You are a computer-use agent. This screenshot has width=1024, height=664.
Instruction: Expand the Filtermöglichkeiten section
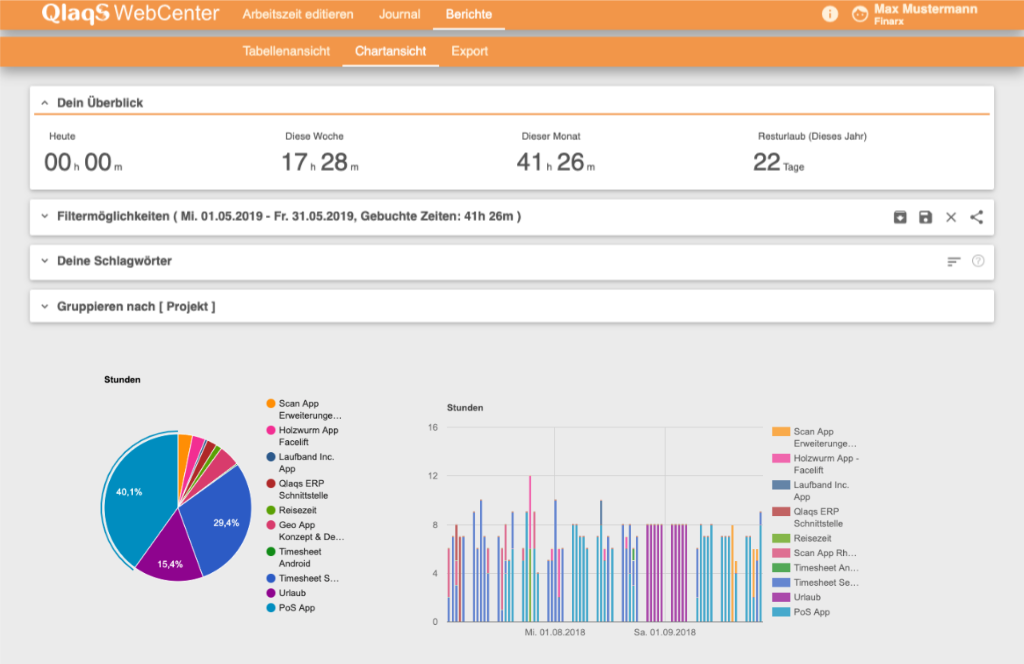pos(44,216)
